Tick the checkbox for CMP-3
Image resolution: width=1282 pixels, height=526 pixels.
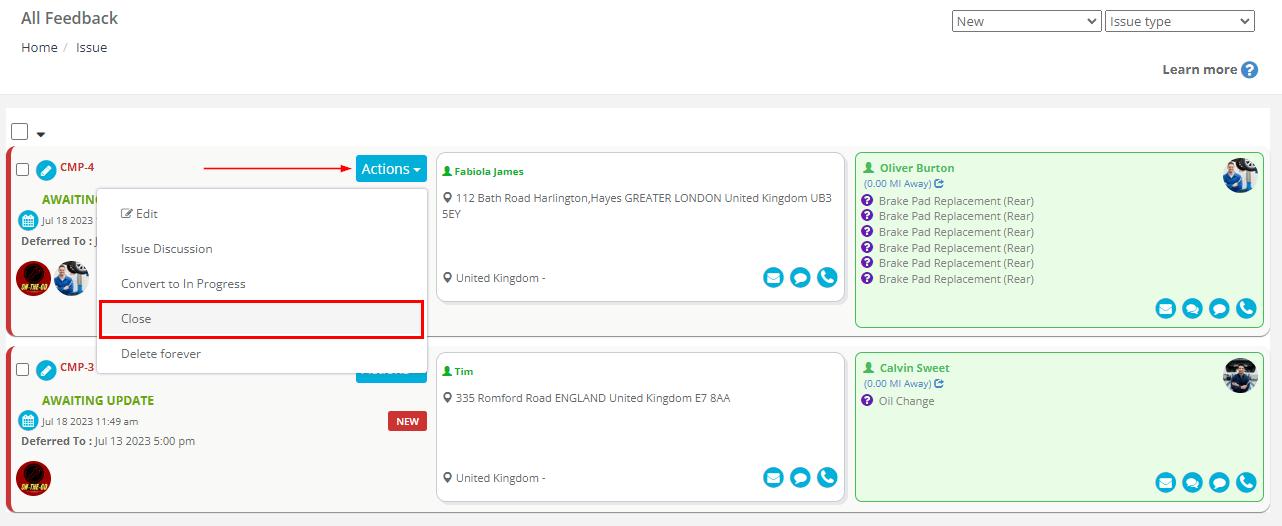click(23, 370)
